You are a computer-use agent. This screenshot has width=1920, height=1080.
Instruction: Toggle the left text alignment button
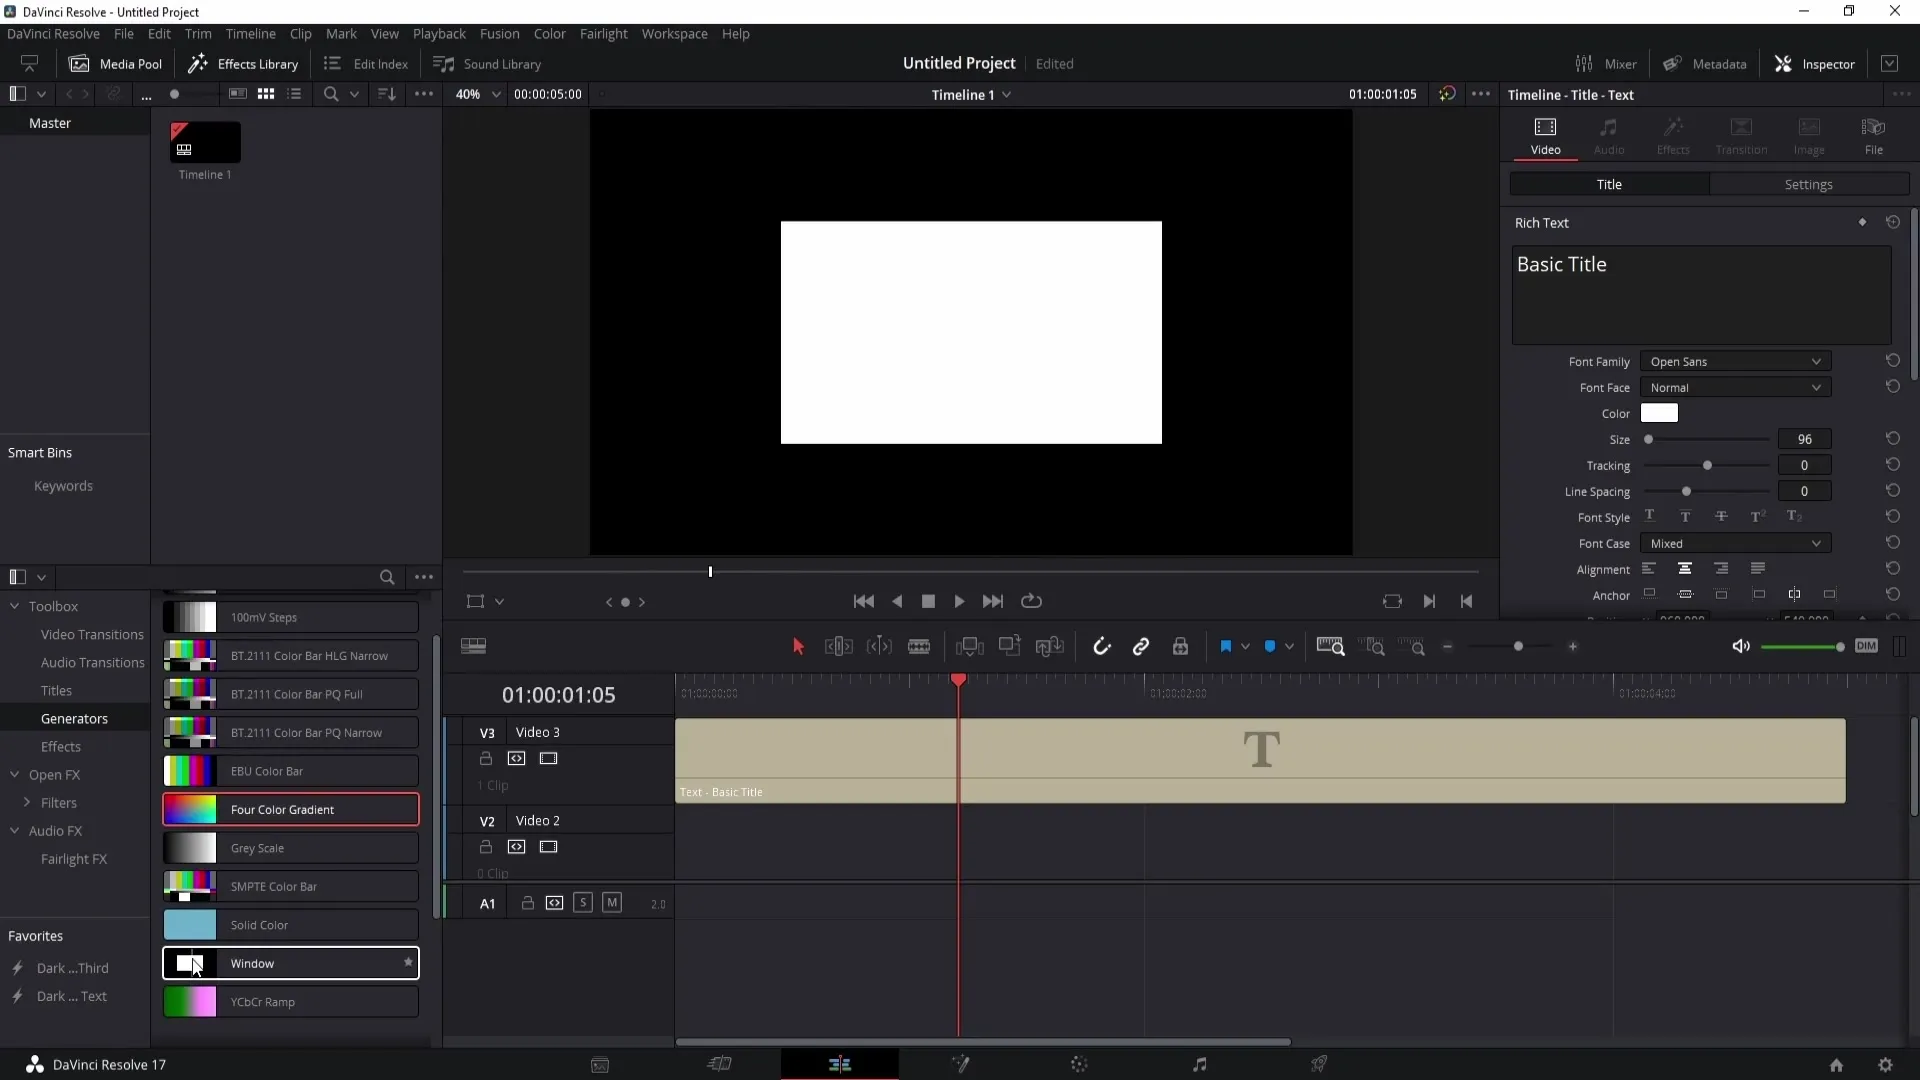coord(1648,568)
